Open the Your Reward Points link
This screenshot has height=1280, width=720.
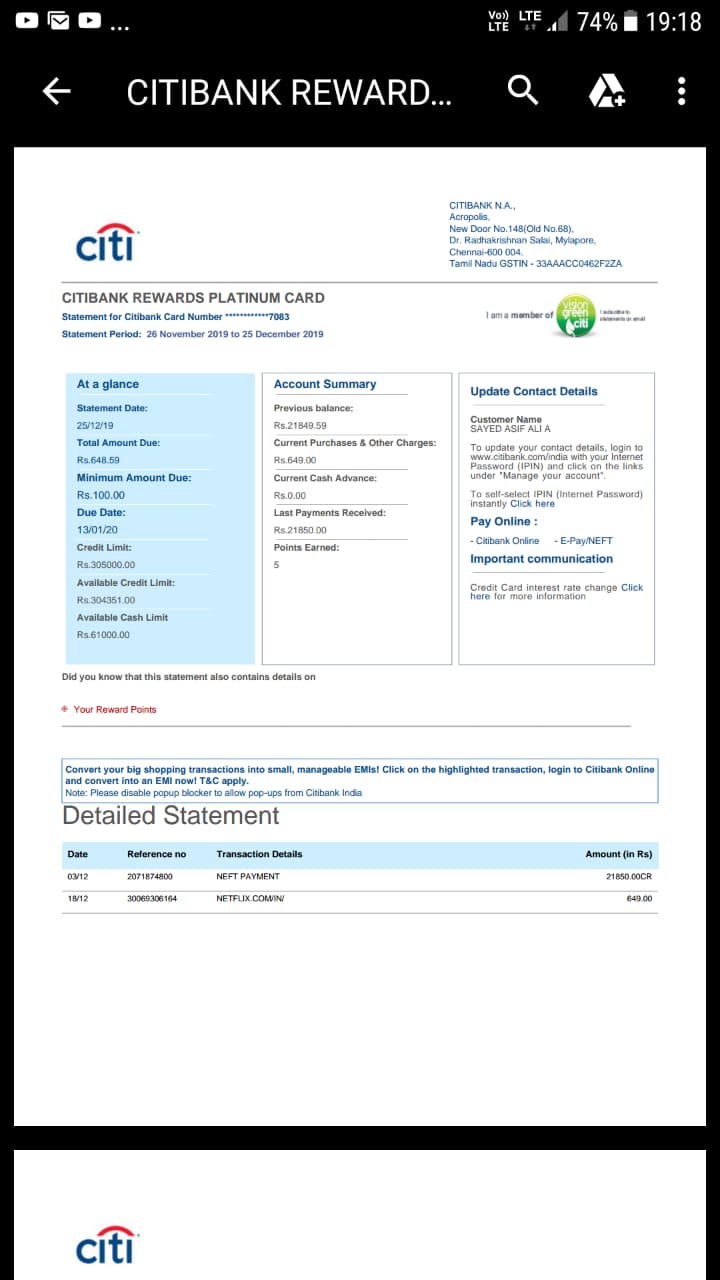(x=115, y=709)
